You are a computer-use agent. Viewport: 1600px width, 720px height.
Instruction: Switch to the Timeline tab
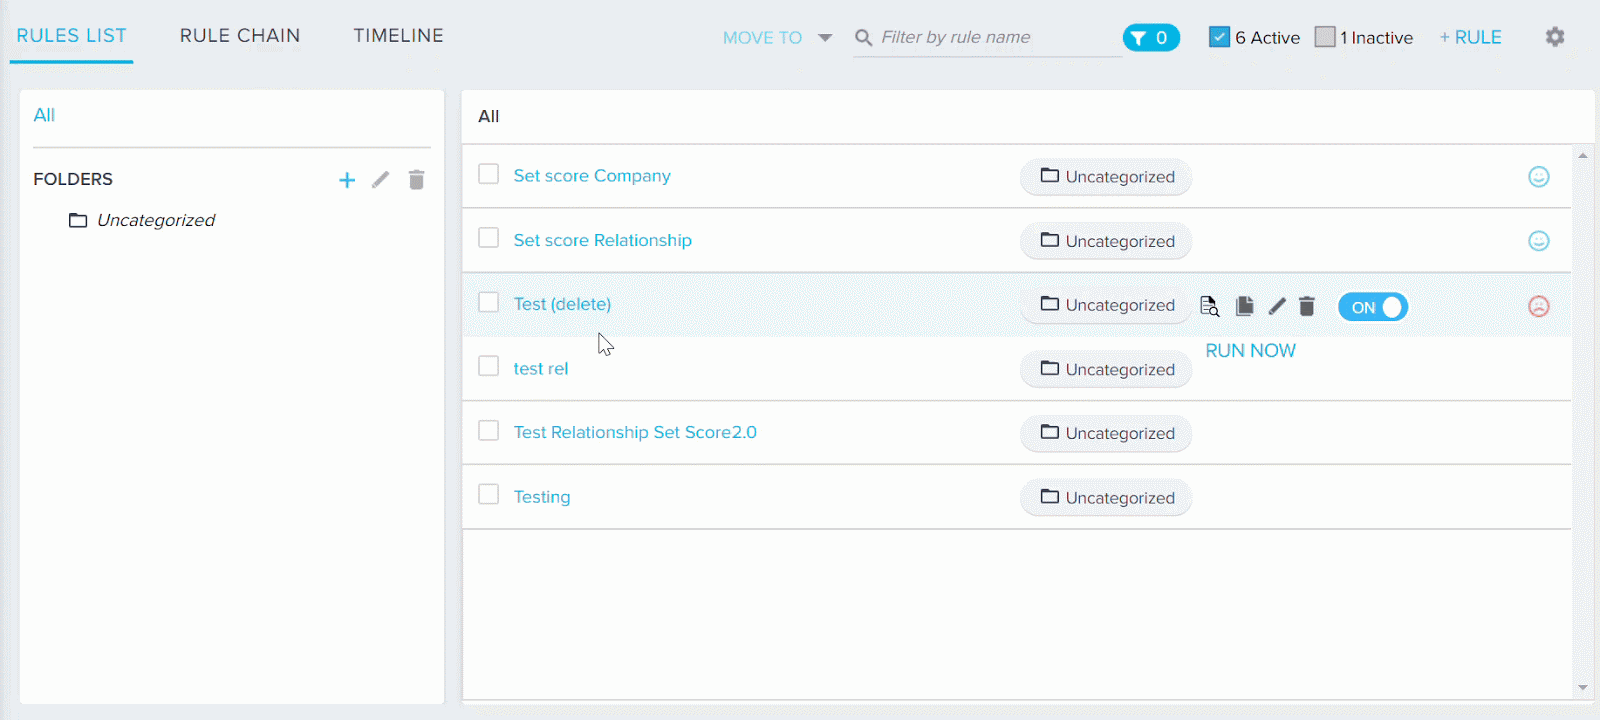tap(398, 36)
